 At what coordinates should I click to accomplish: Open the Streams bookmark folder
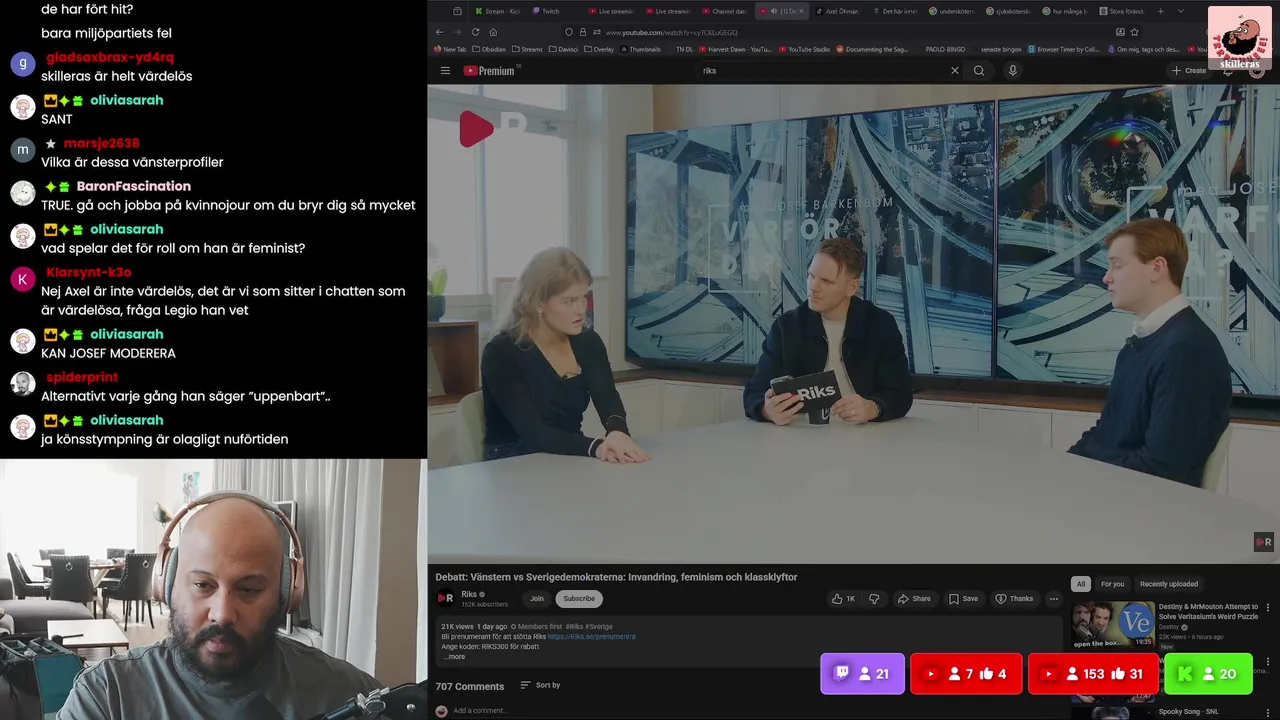click(x=527, y=49)
